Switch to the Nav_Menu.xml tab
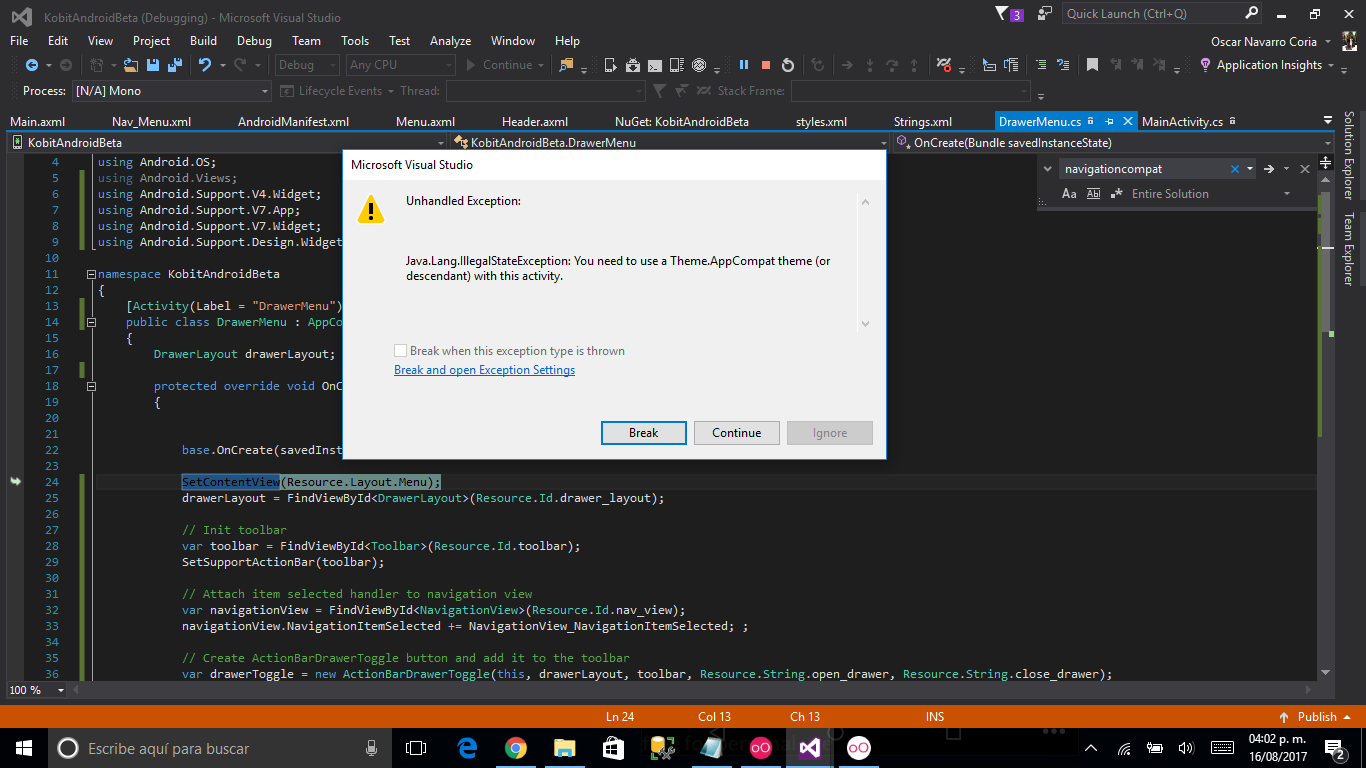 (x=151, y=121)
